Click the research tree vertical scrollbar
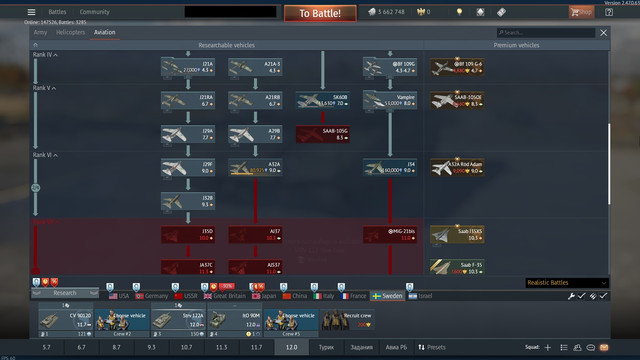This screenshot has width=640, height=360. [609, 164]
